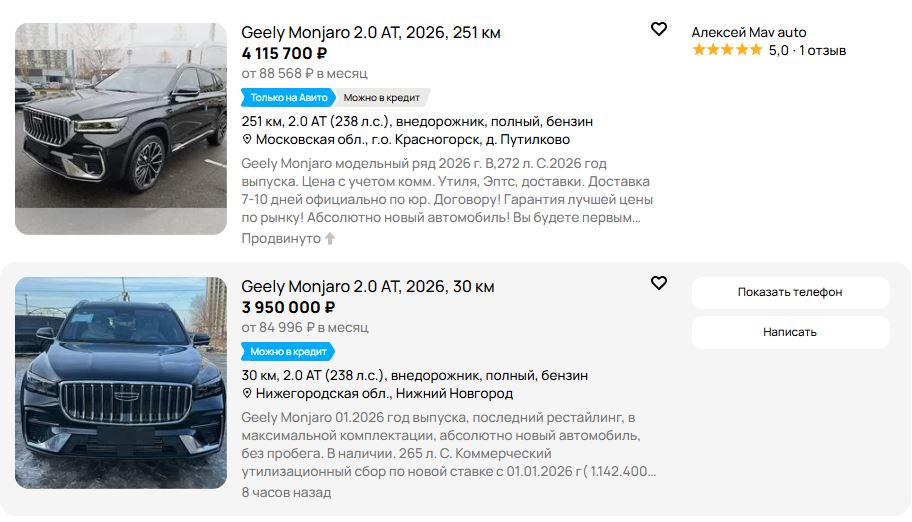Click Можно в кредит badge on first listing

382,97
